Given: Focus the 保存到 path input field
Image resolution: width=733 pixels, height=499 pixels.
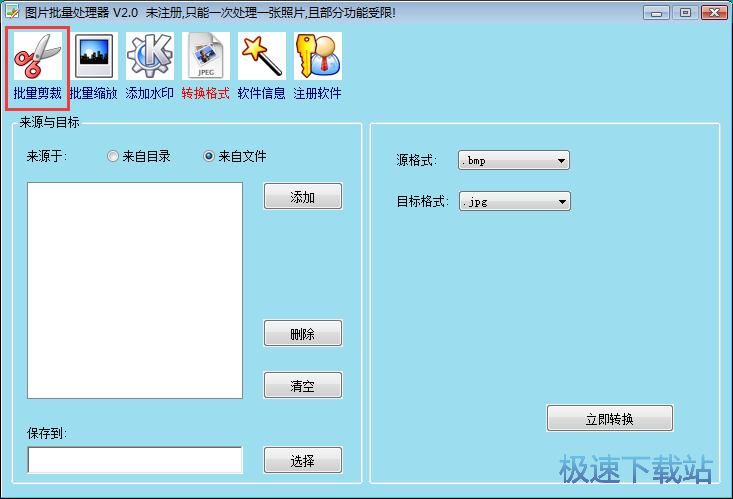Looking at the screenshot, I should click(135, 460).
